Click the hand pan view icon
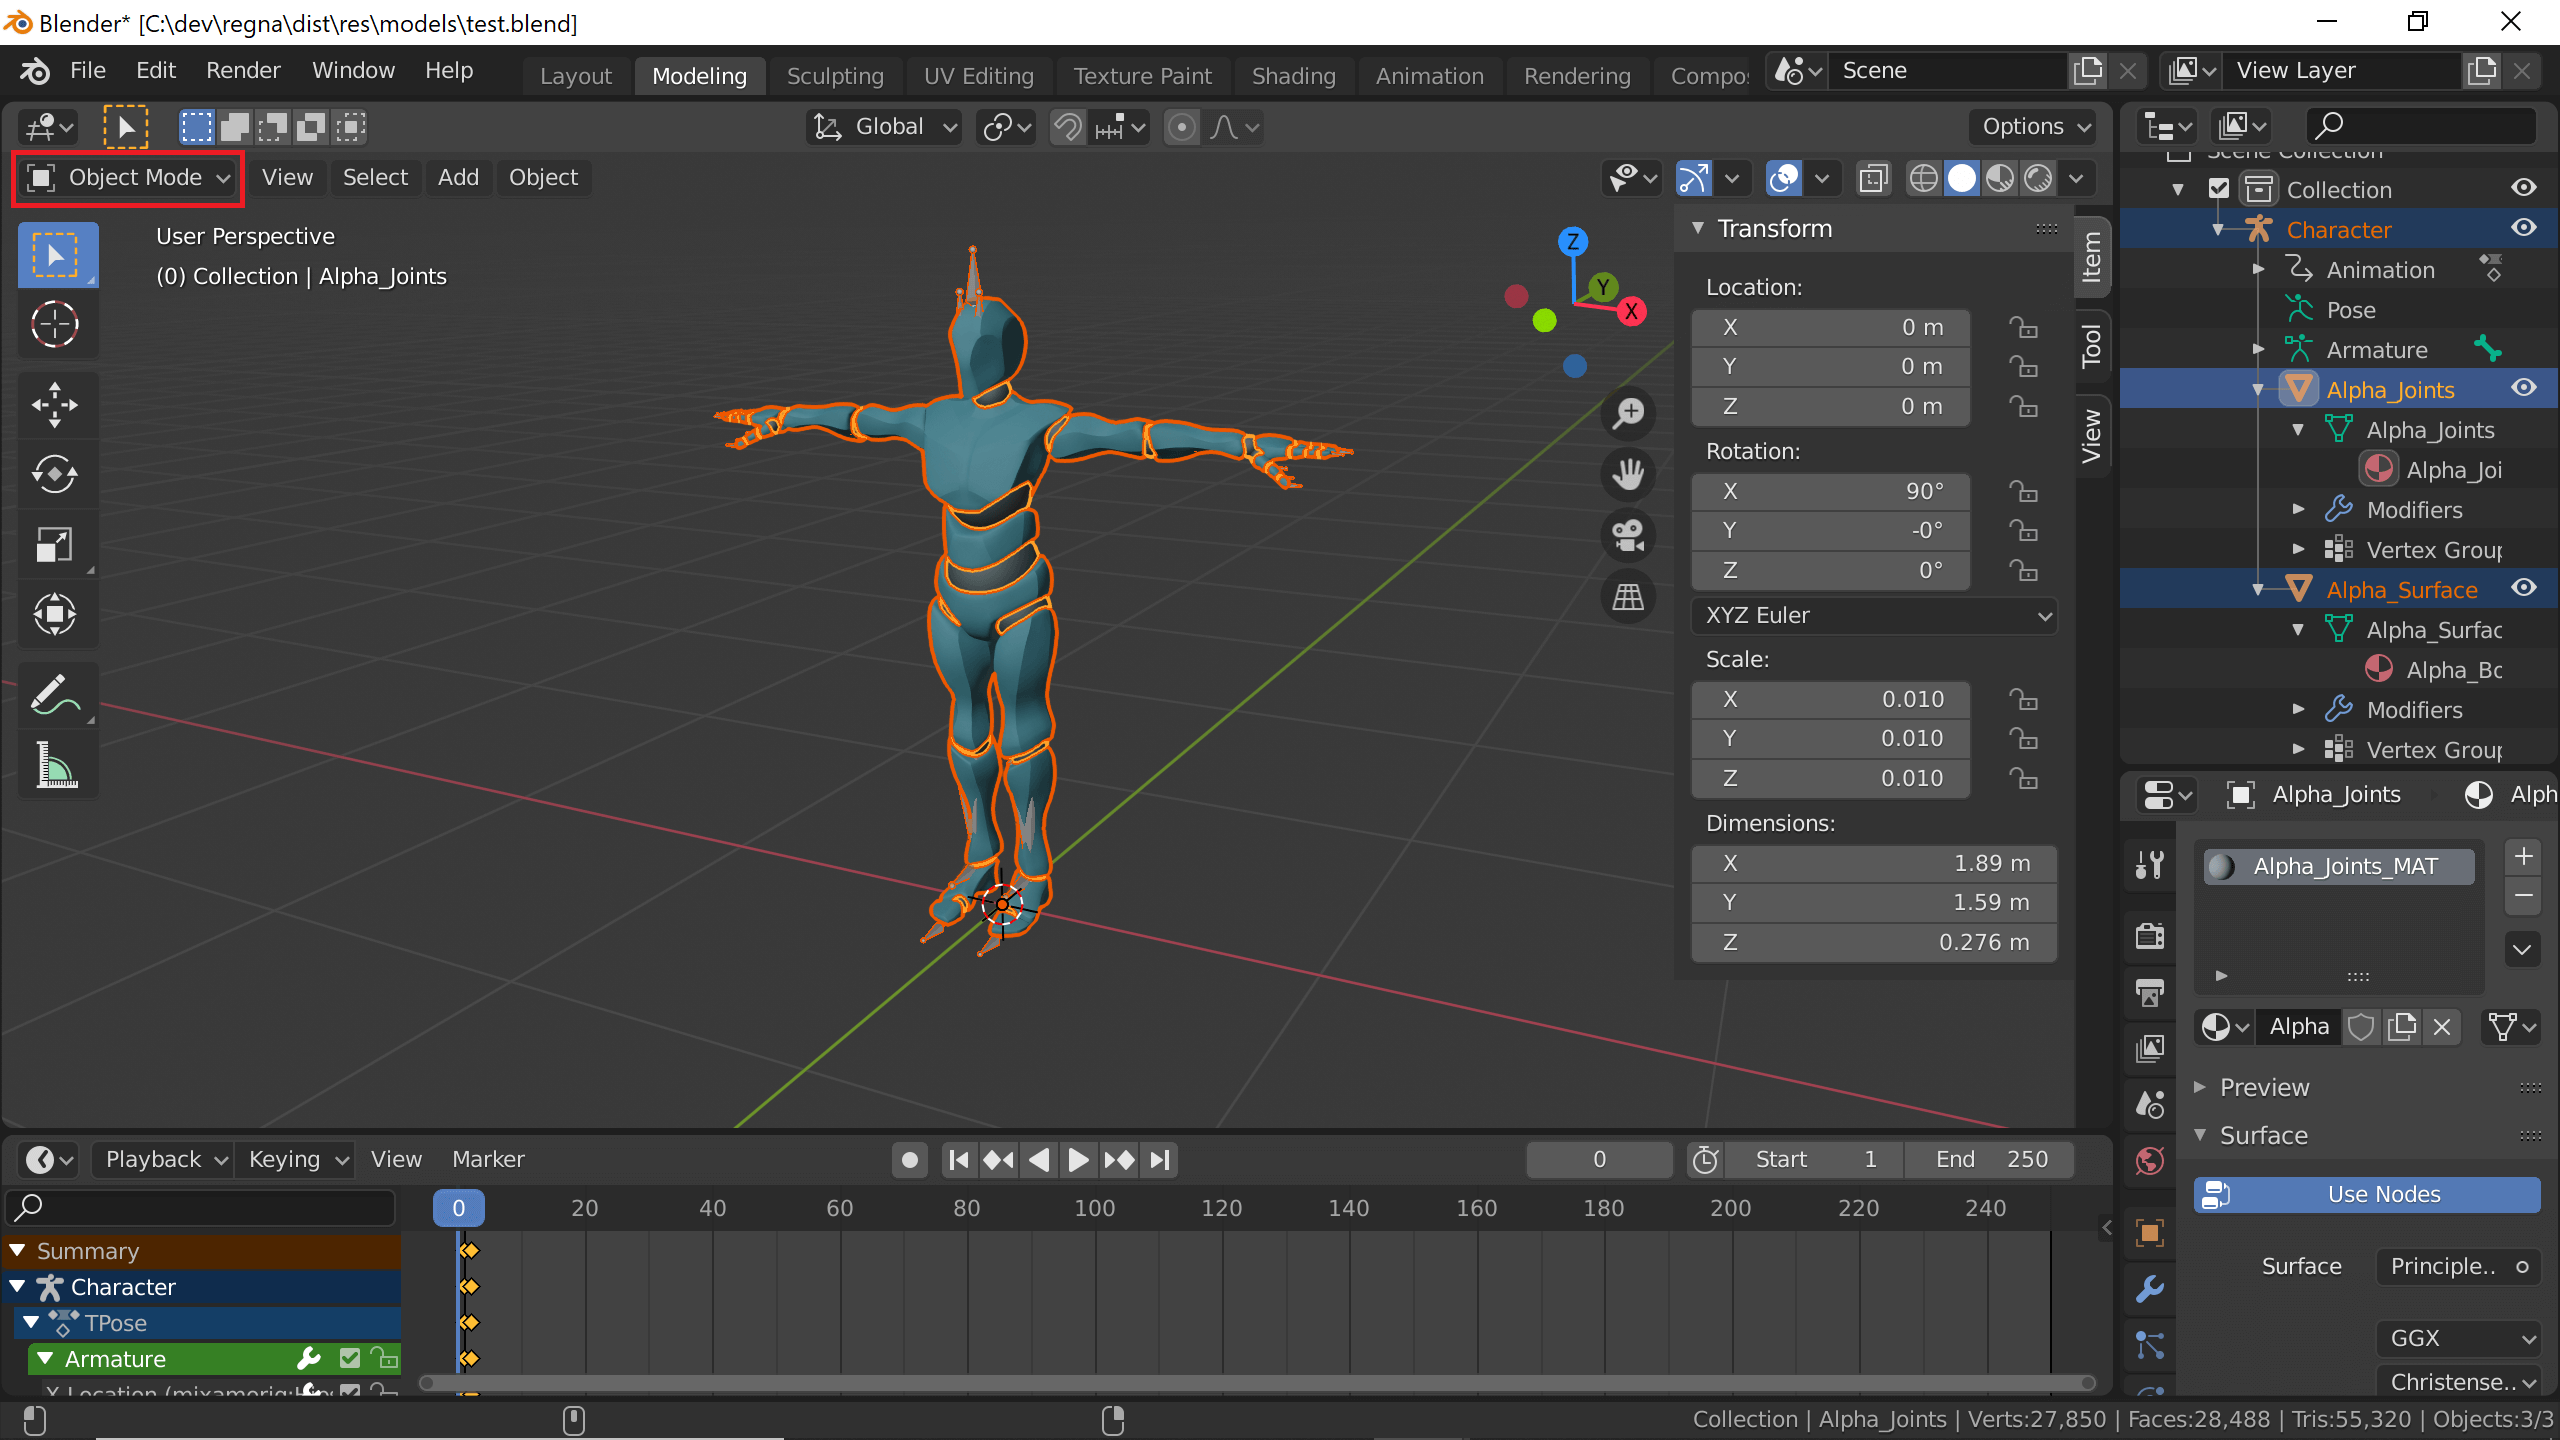Image resolution: width=2560 pixels, height=1440 pixels. coord(1628,474)
